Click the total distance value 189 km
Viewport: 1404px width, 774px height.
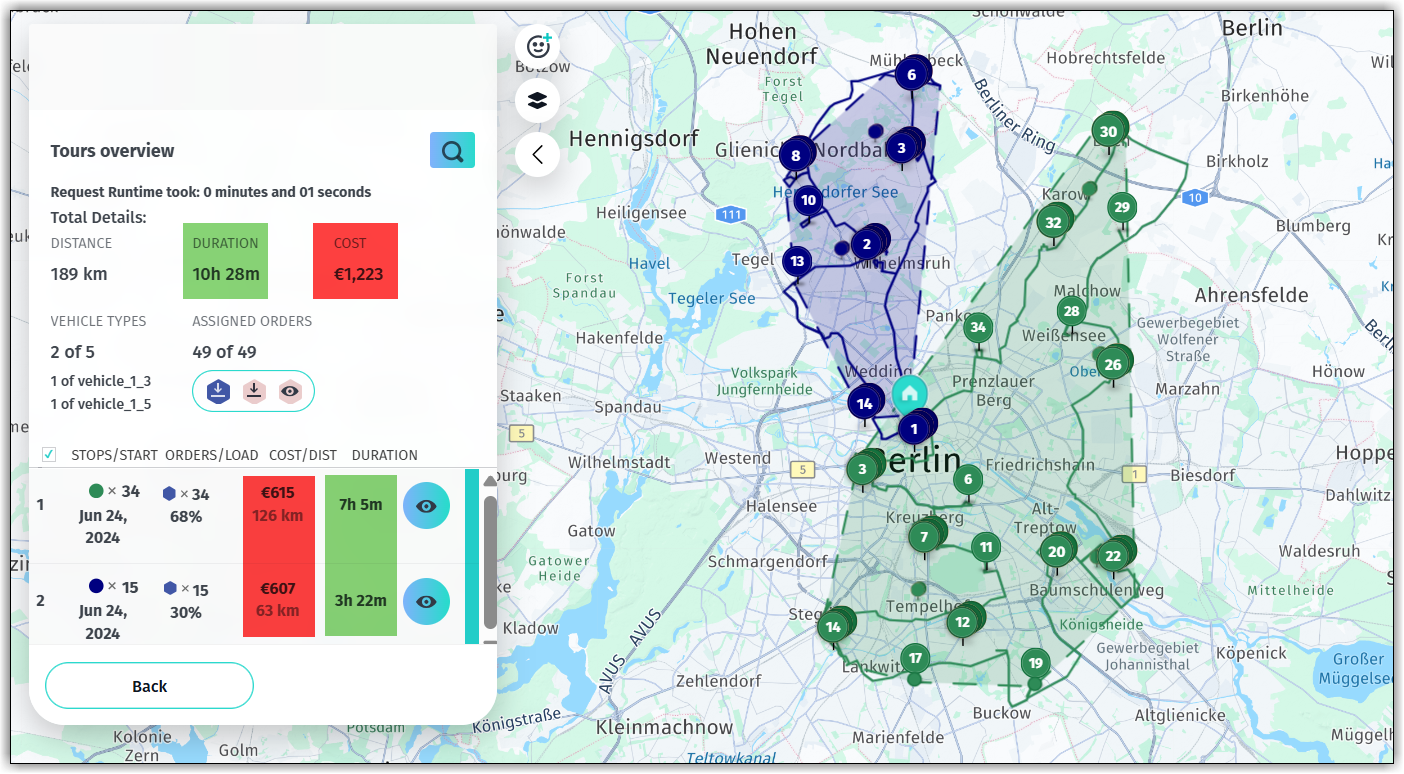pyautogui.click(x=79, y=274)
